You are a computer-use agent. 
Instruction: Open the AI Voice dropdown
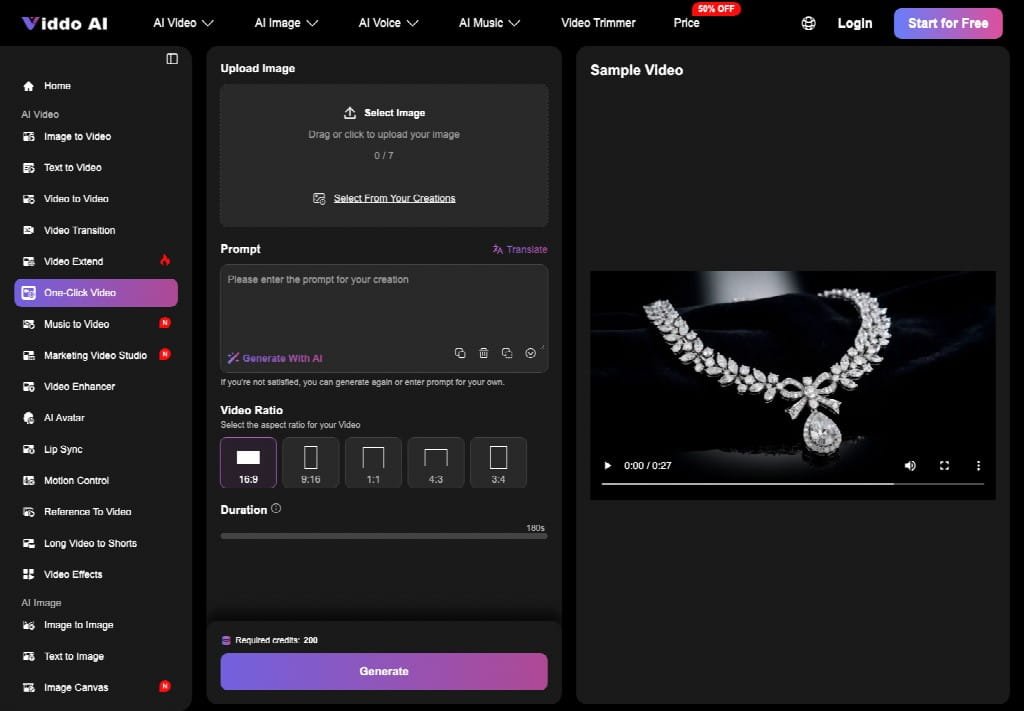point(389,23)
